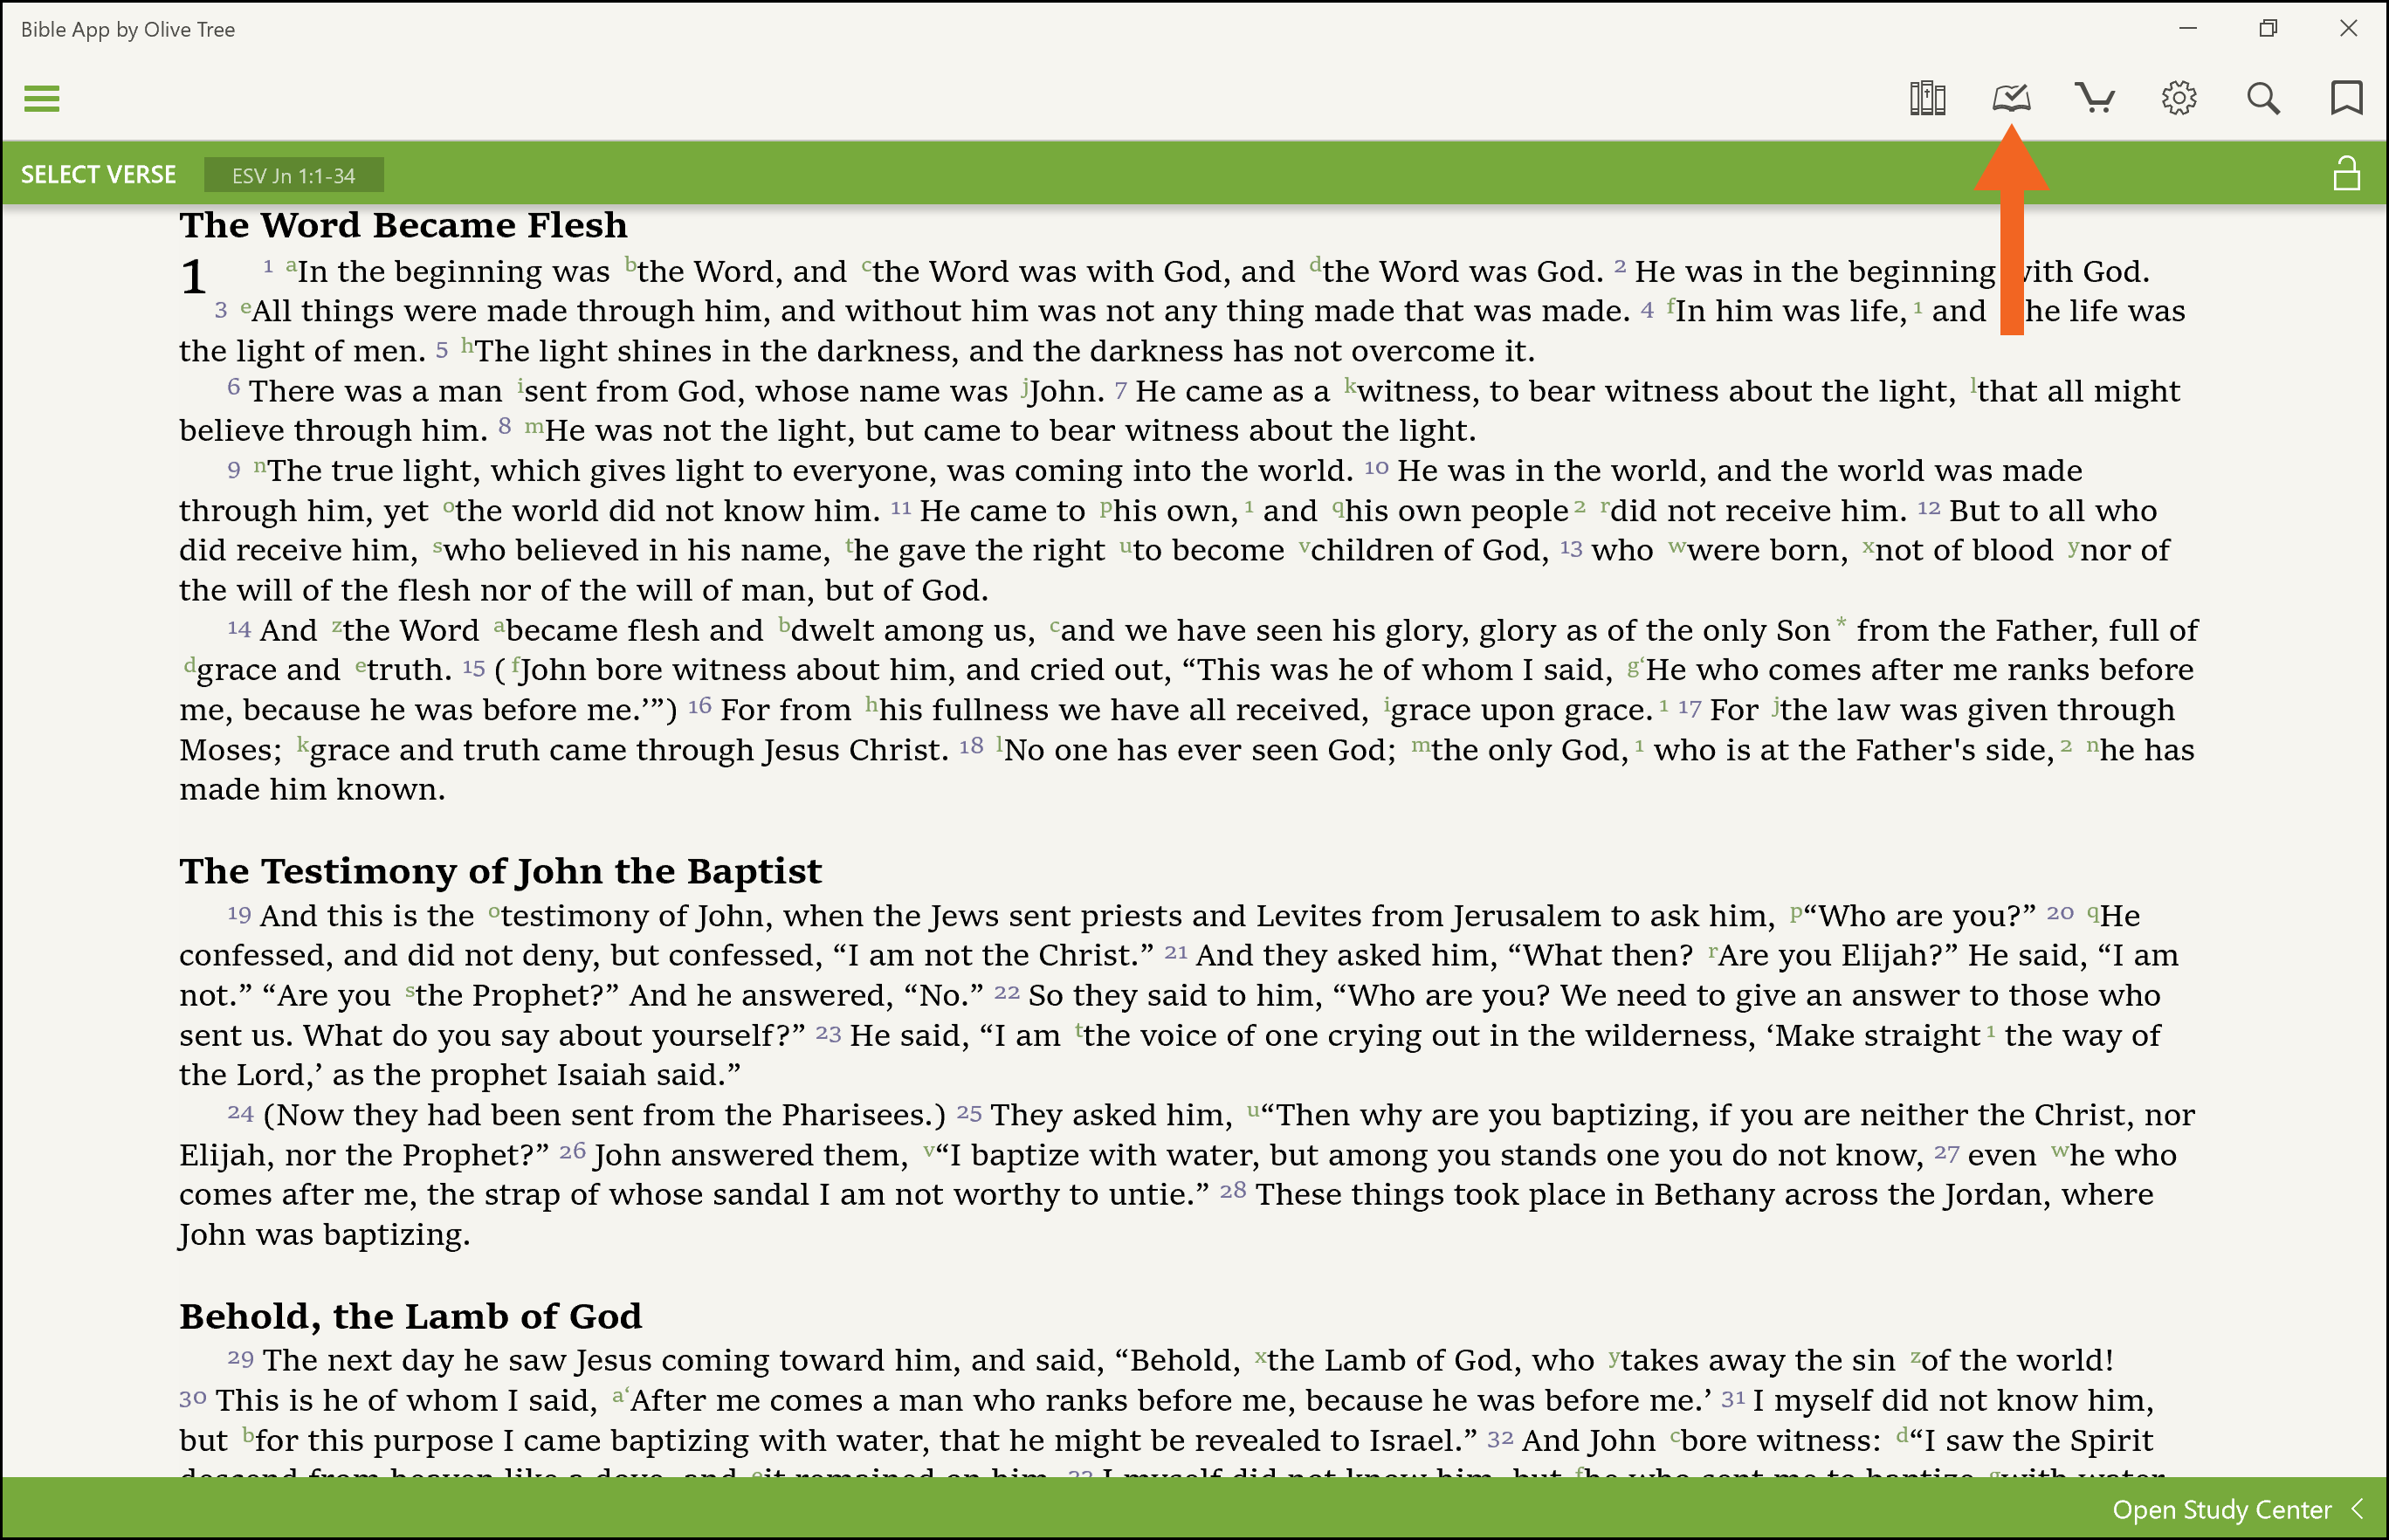
Task: Open the store shopping cart icon
Action: pyautogui.click(x=2094, y=98)
